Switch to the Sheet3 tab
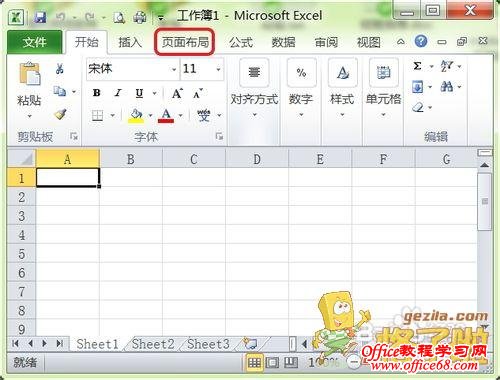Viewport: 500px width, 380px height. pyautogui.click(x=208, y=344)
